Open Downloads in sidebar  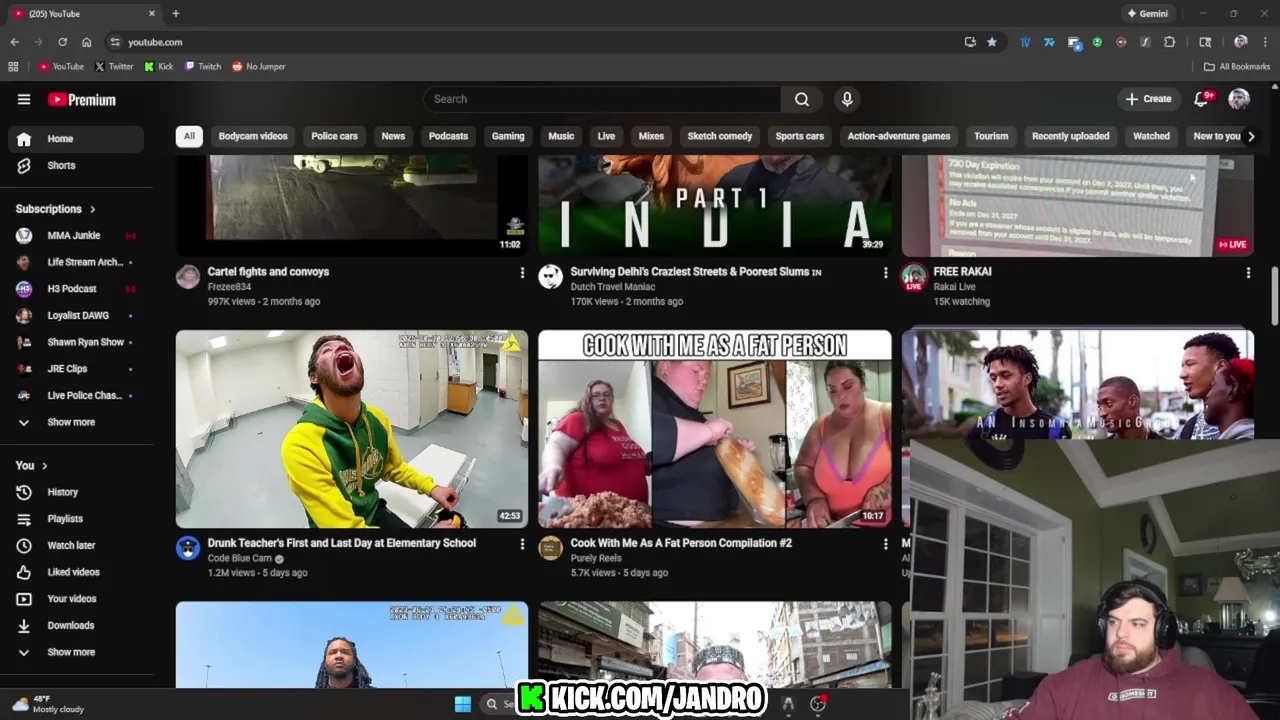pyautogui.click(x=76, y=626)
